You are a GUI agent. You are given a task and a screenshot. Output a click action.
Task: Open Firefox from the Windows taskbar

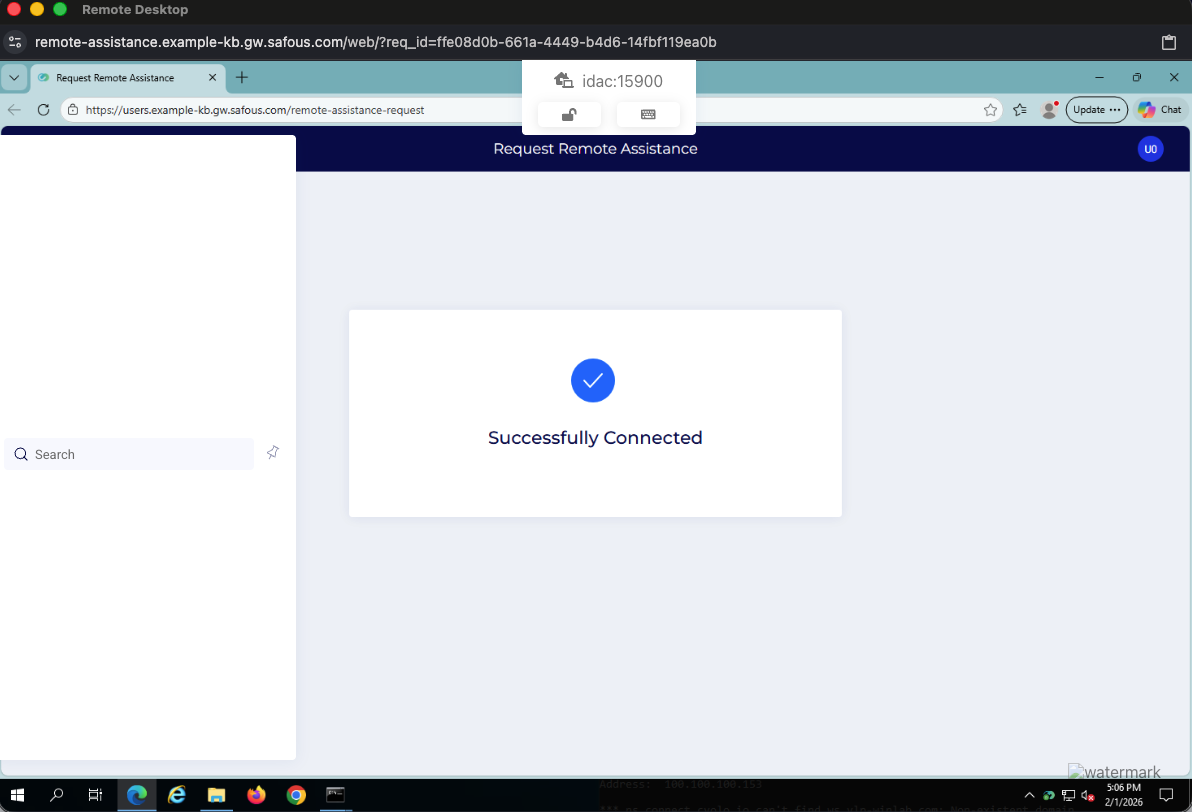[257, 795]
